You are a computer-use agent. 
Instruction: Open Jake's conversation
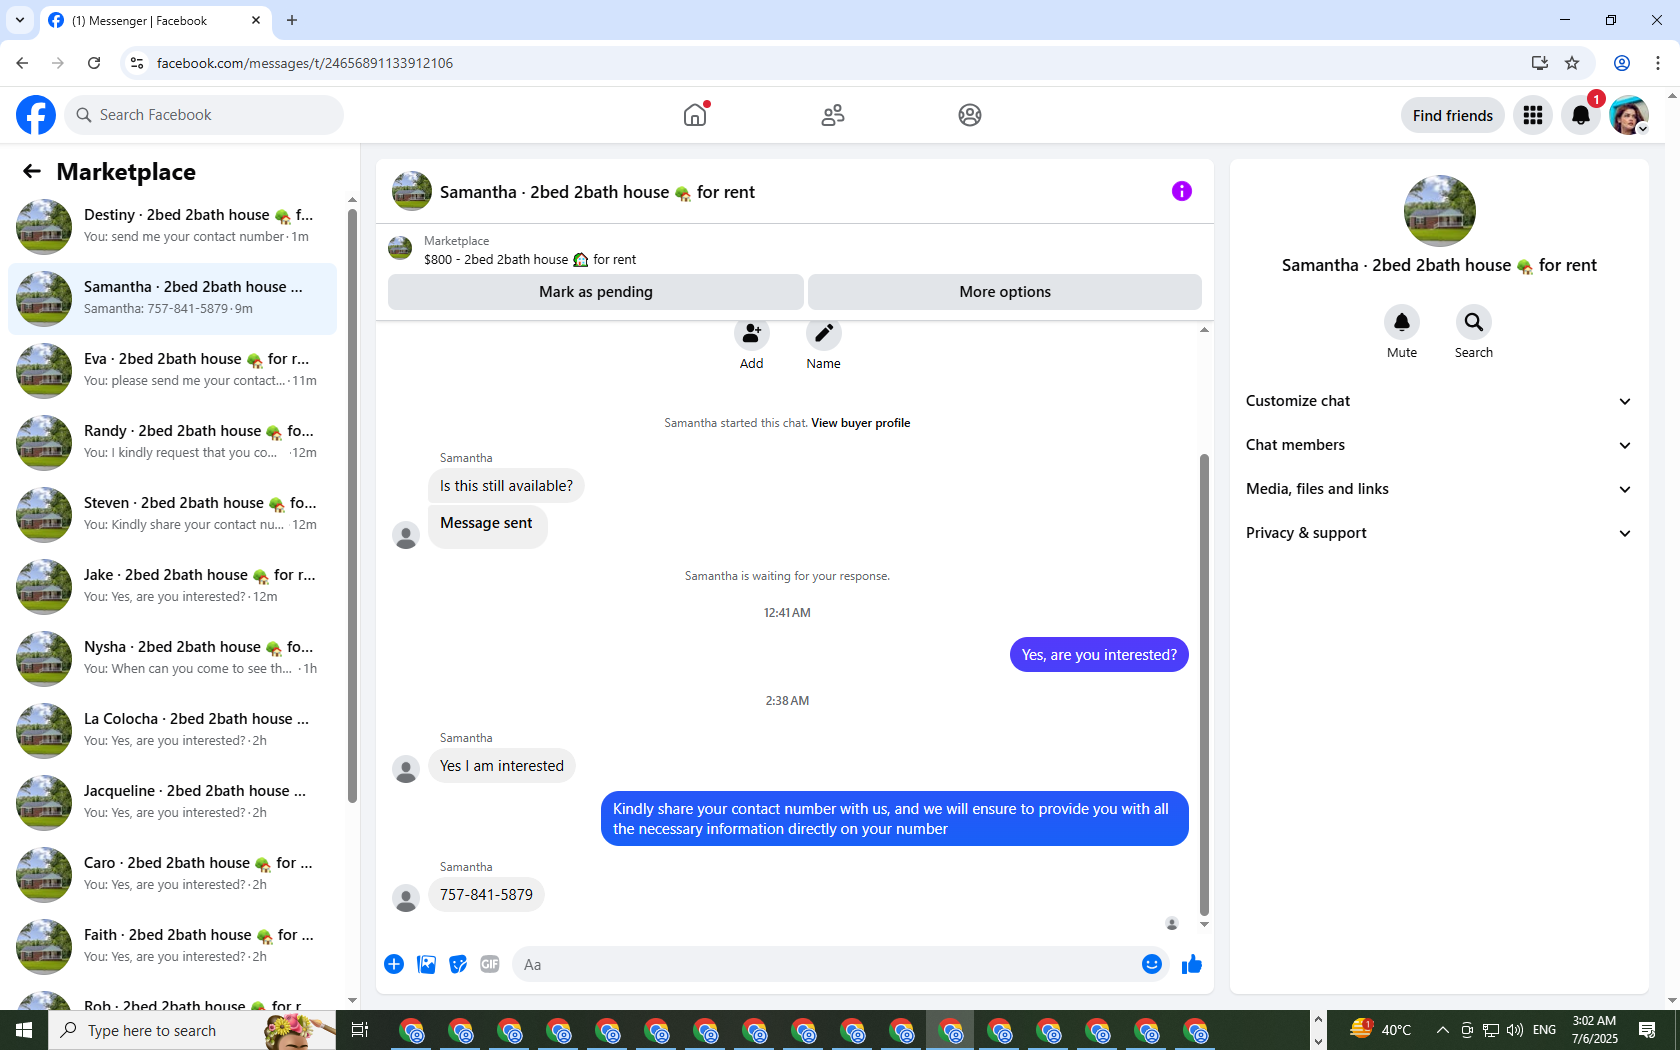(x=172, y=587)
